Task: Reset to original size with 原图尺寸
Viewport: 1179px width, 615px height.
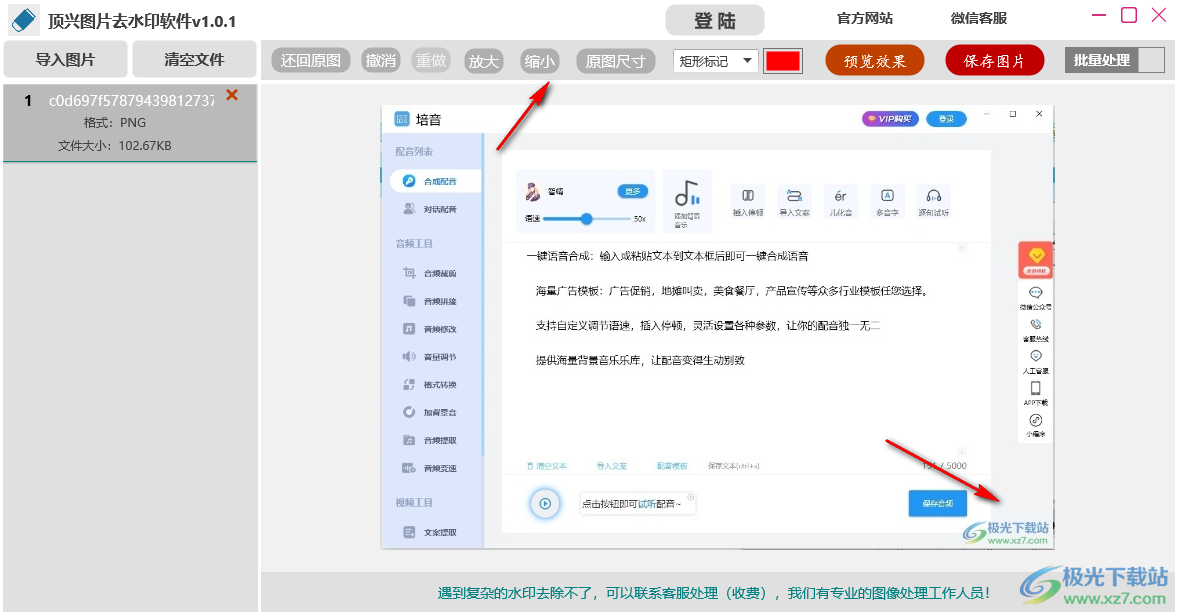Action: [615, 61]
